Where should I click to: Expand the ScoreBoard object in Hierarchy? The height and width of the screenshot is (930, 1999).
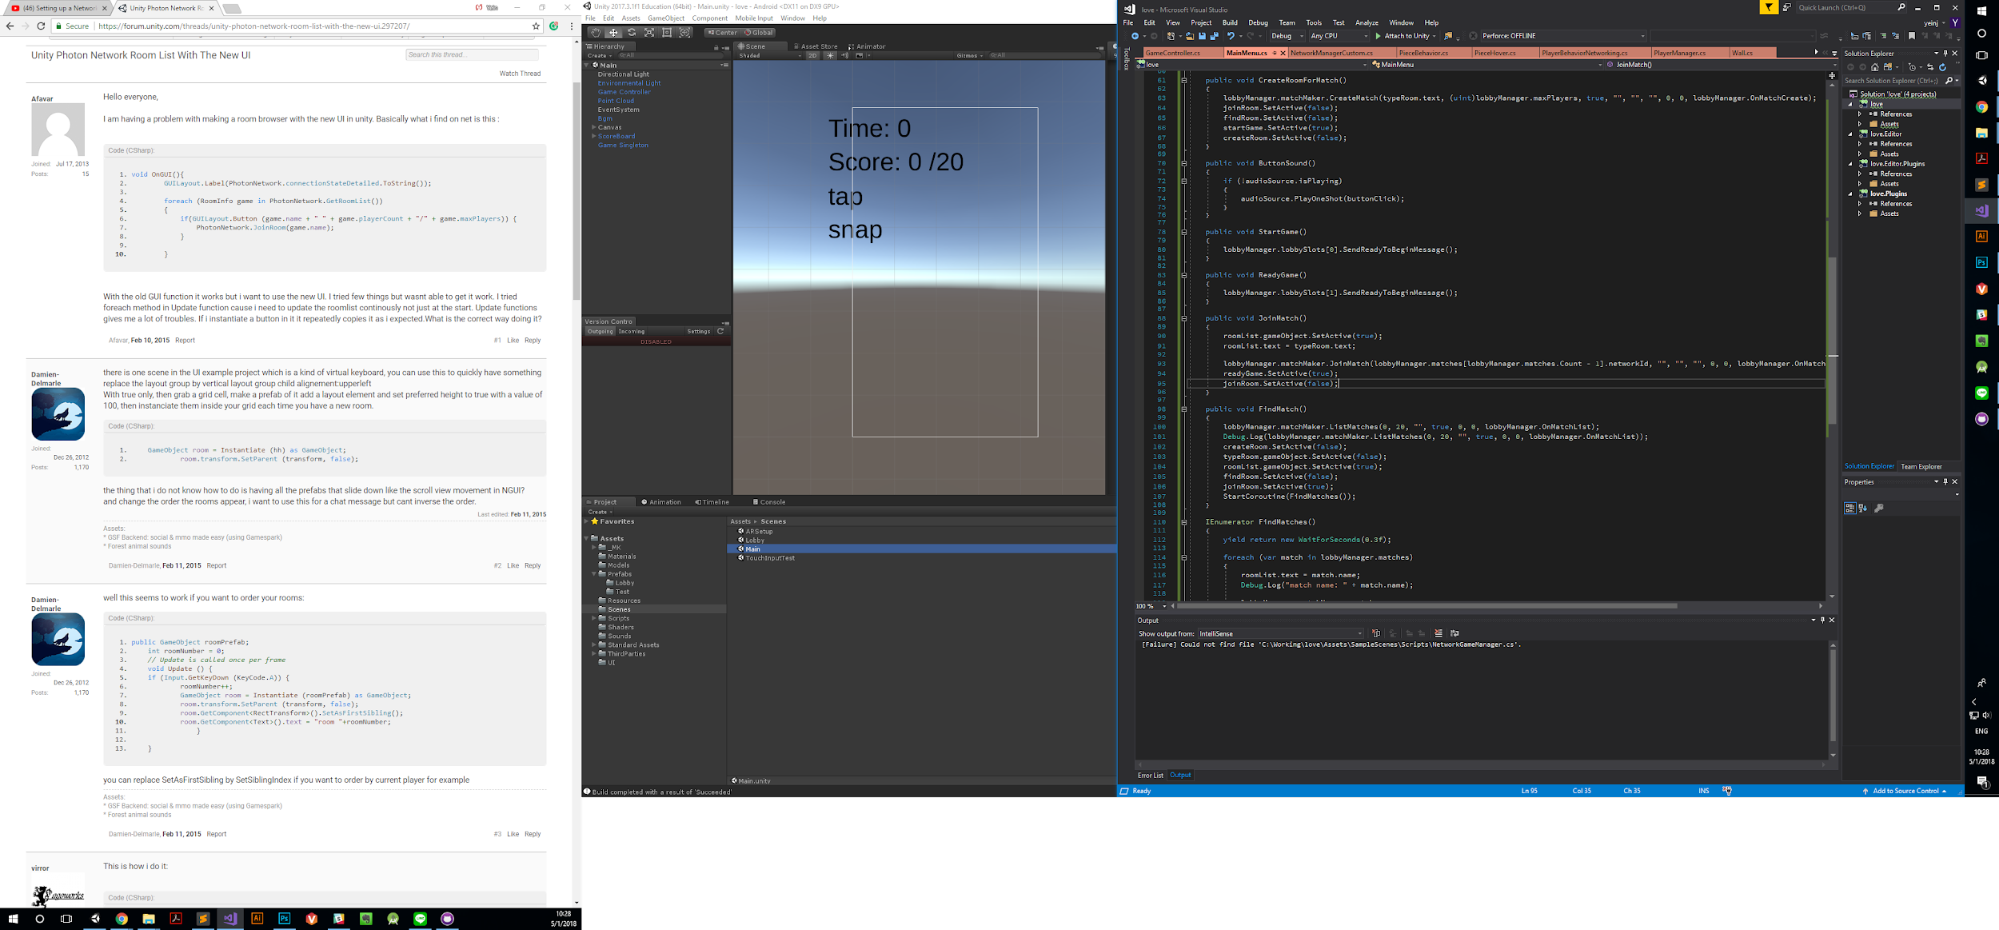point(594,136)
